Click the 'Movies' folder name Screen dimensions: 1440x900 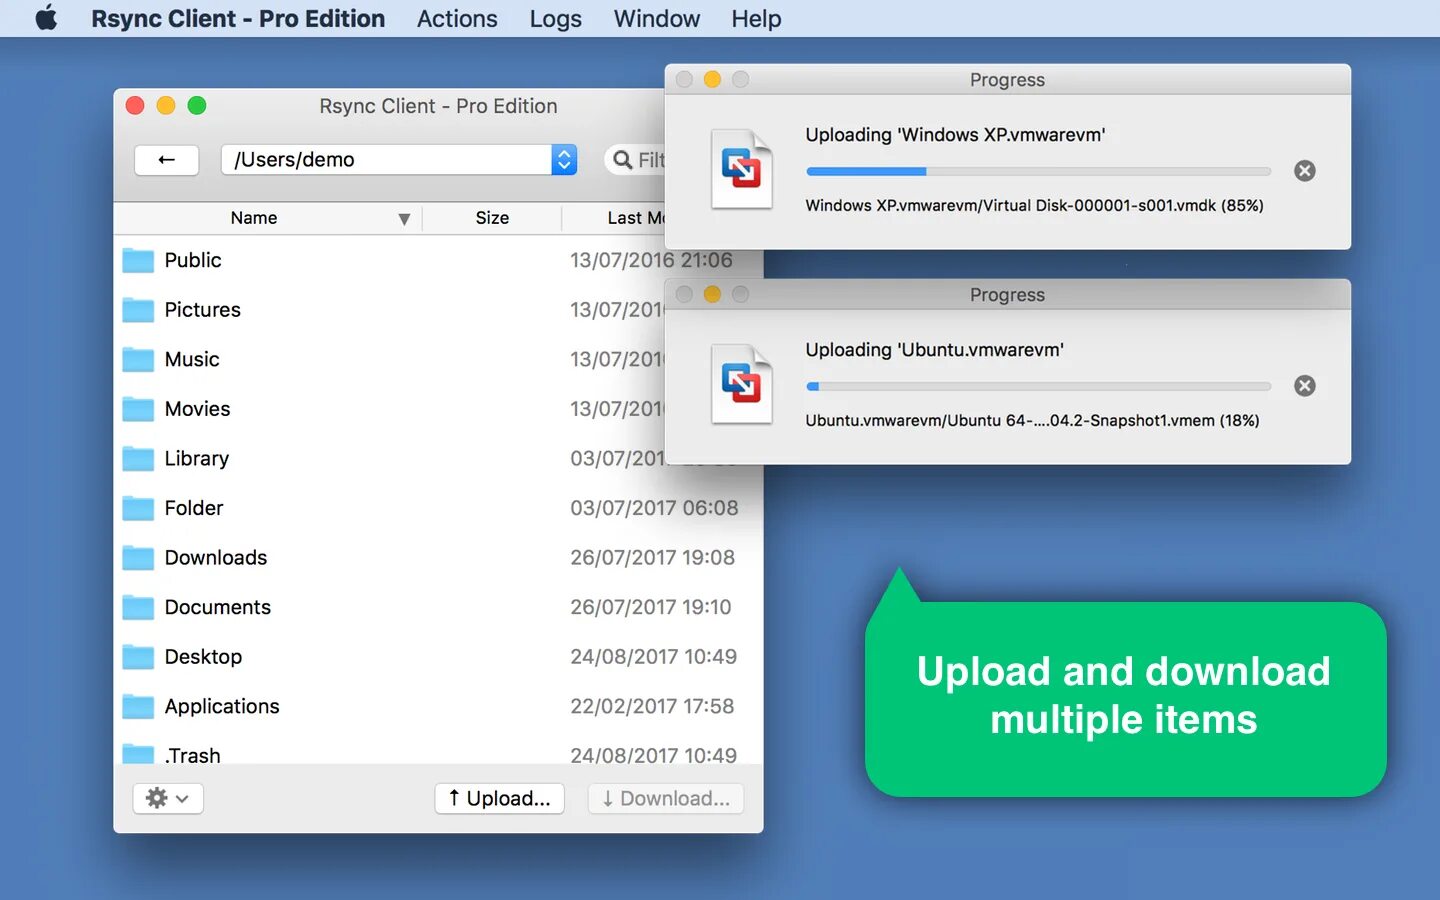[x=197, y=409]
